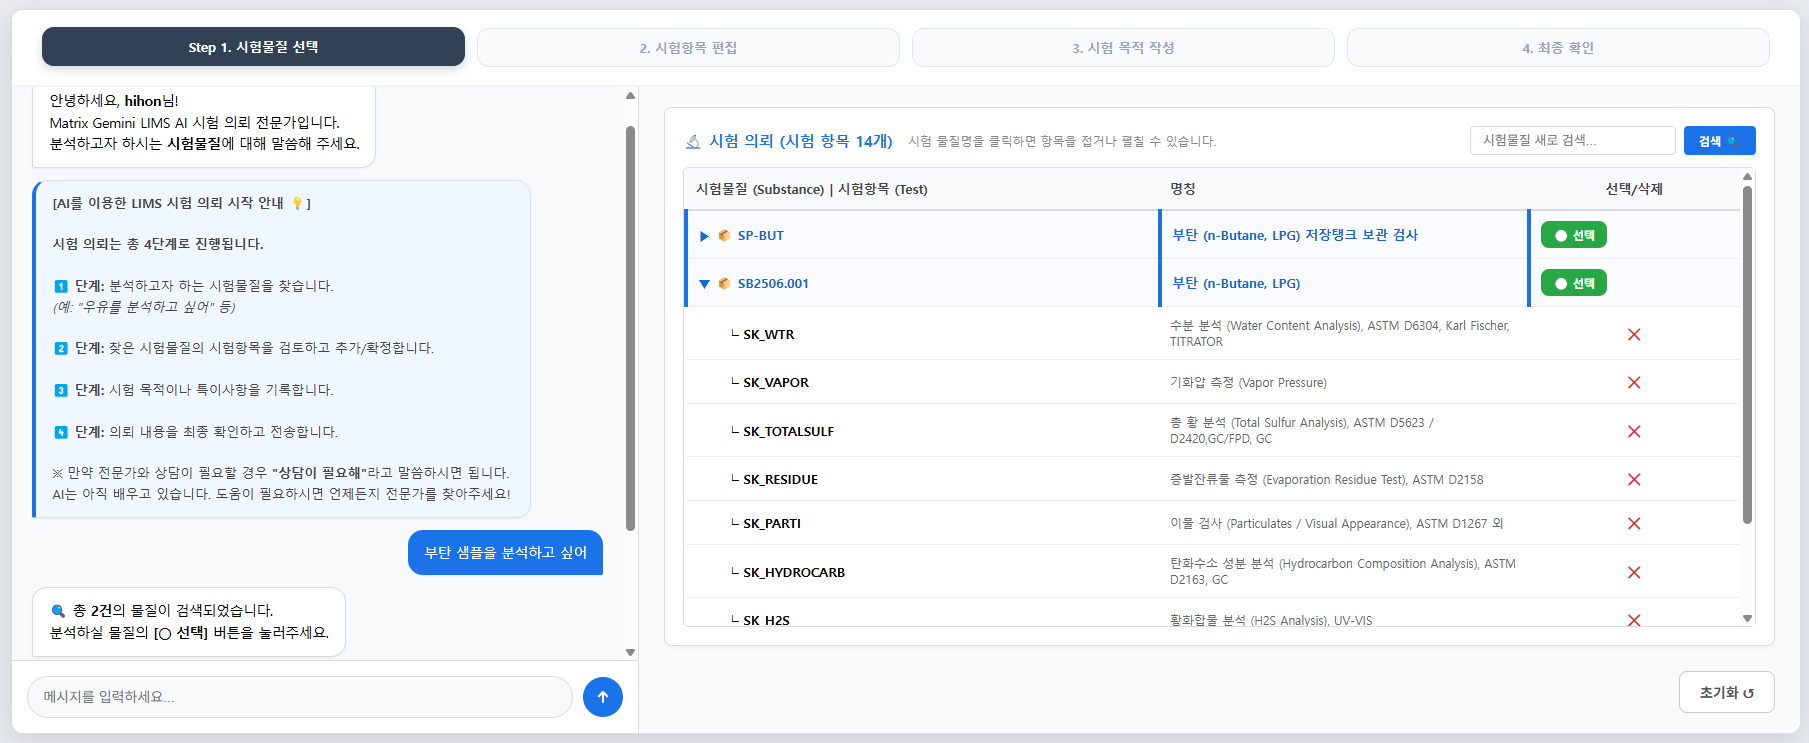Collapse the SB2506.001 substance row
Viewport: 1809px width, 743px height.
704,284
